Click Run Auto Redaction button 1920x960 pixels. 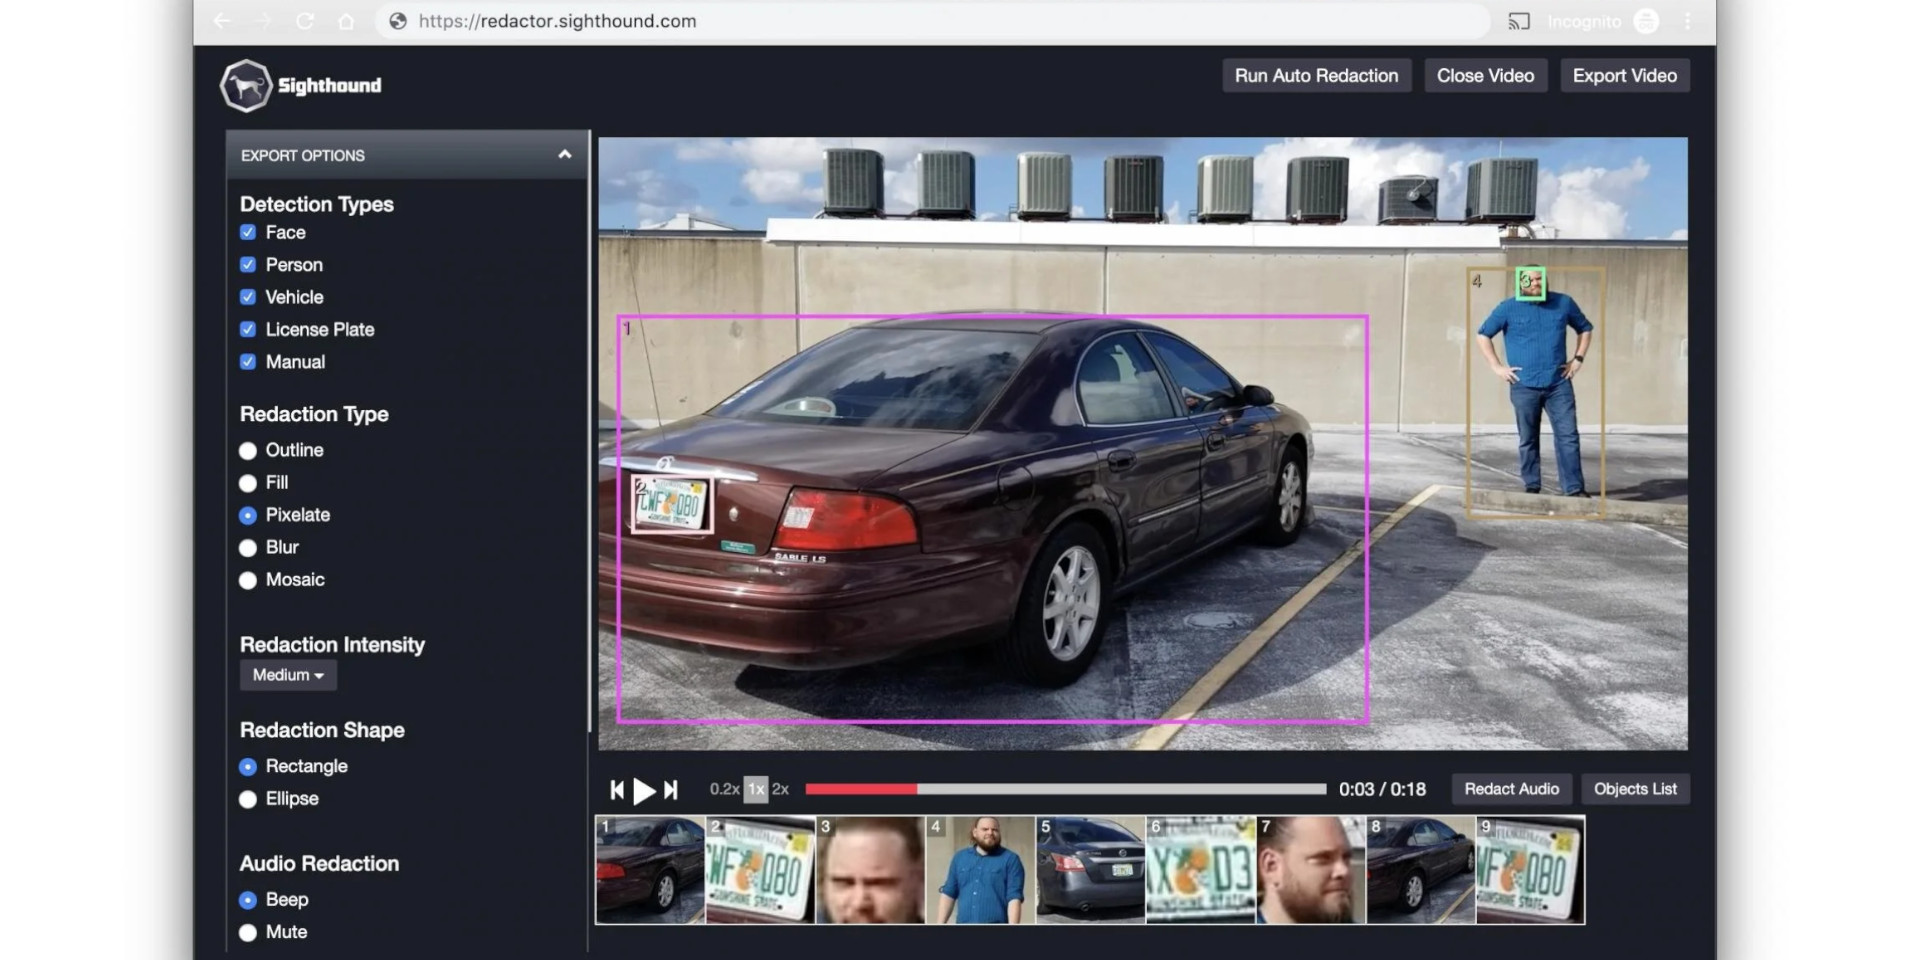1316,76
